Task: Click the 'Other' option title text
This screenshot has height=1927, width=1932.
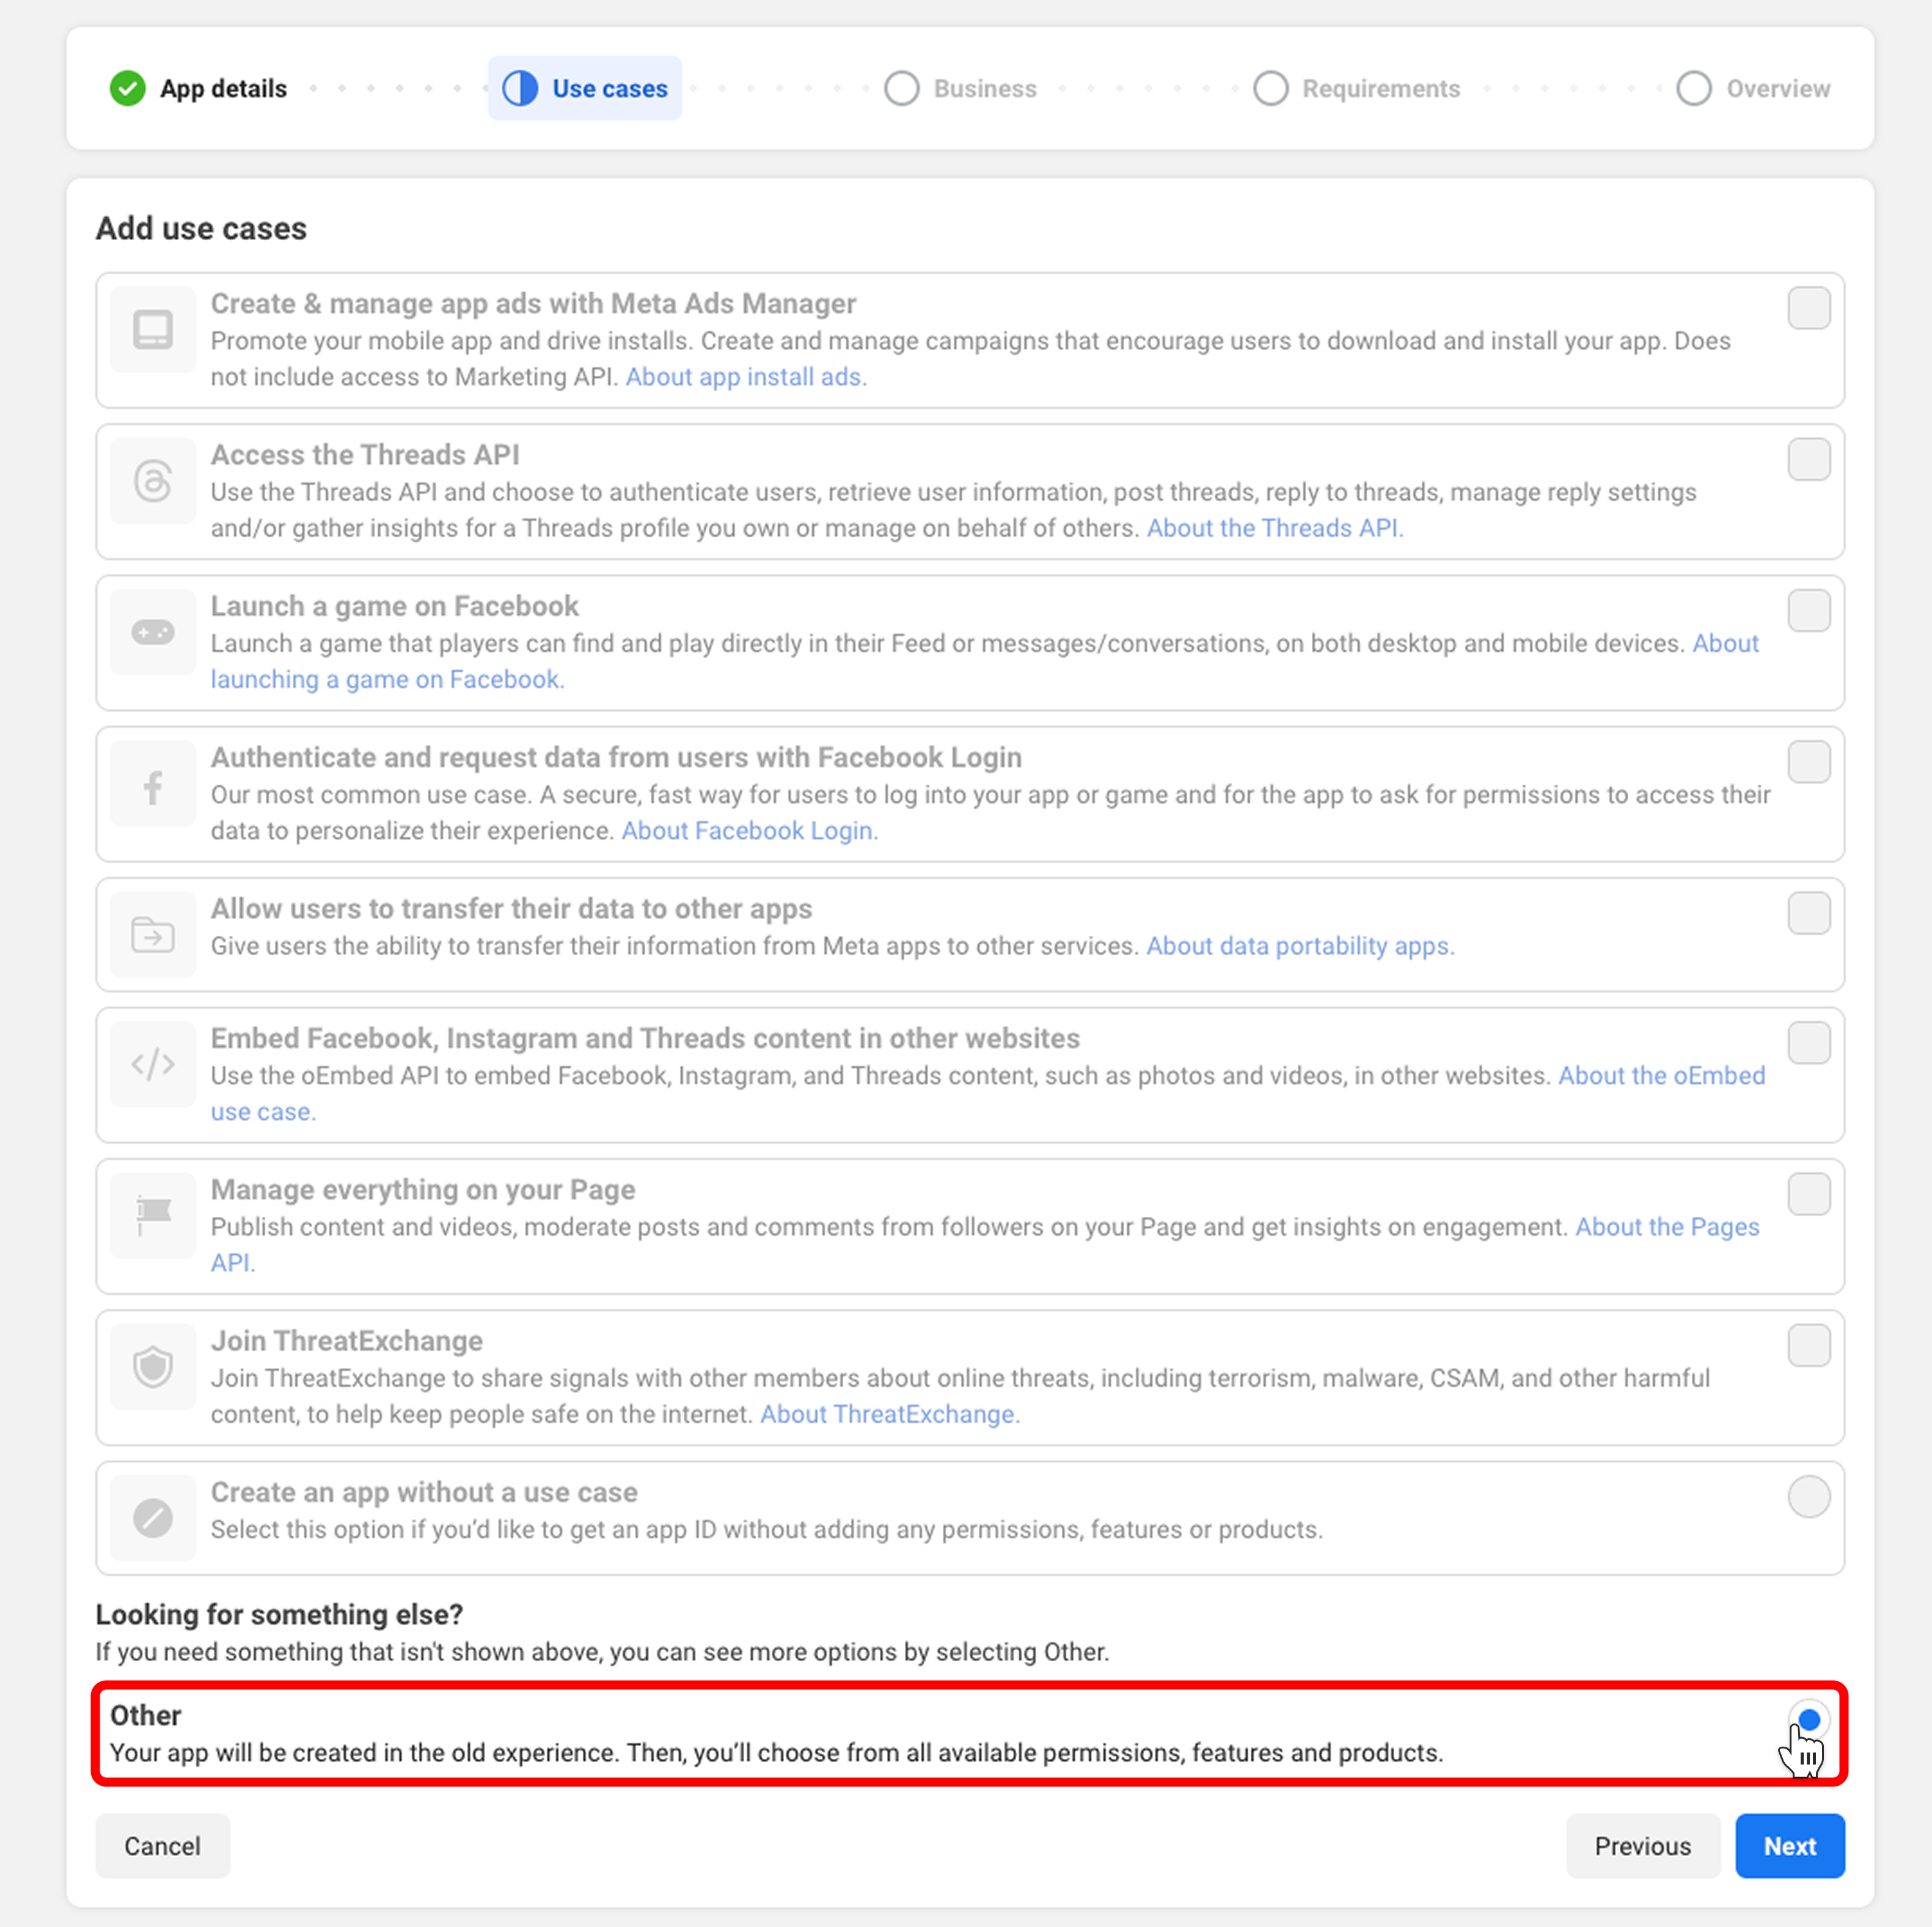Action: (145, 1716)
